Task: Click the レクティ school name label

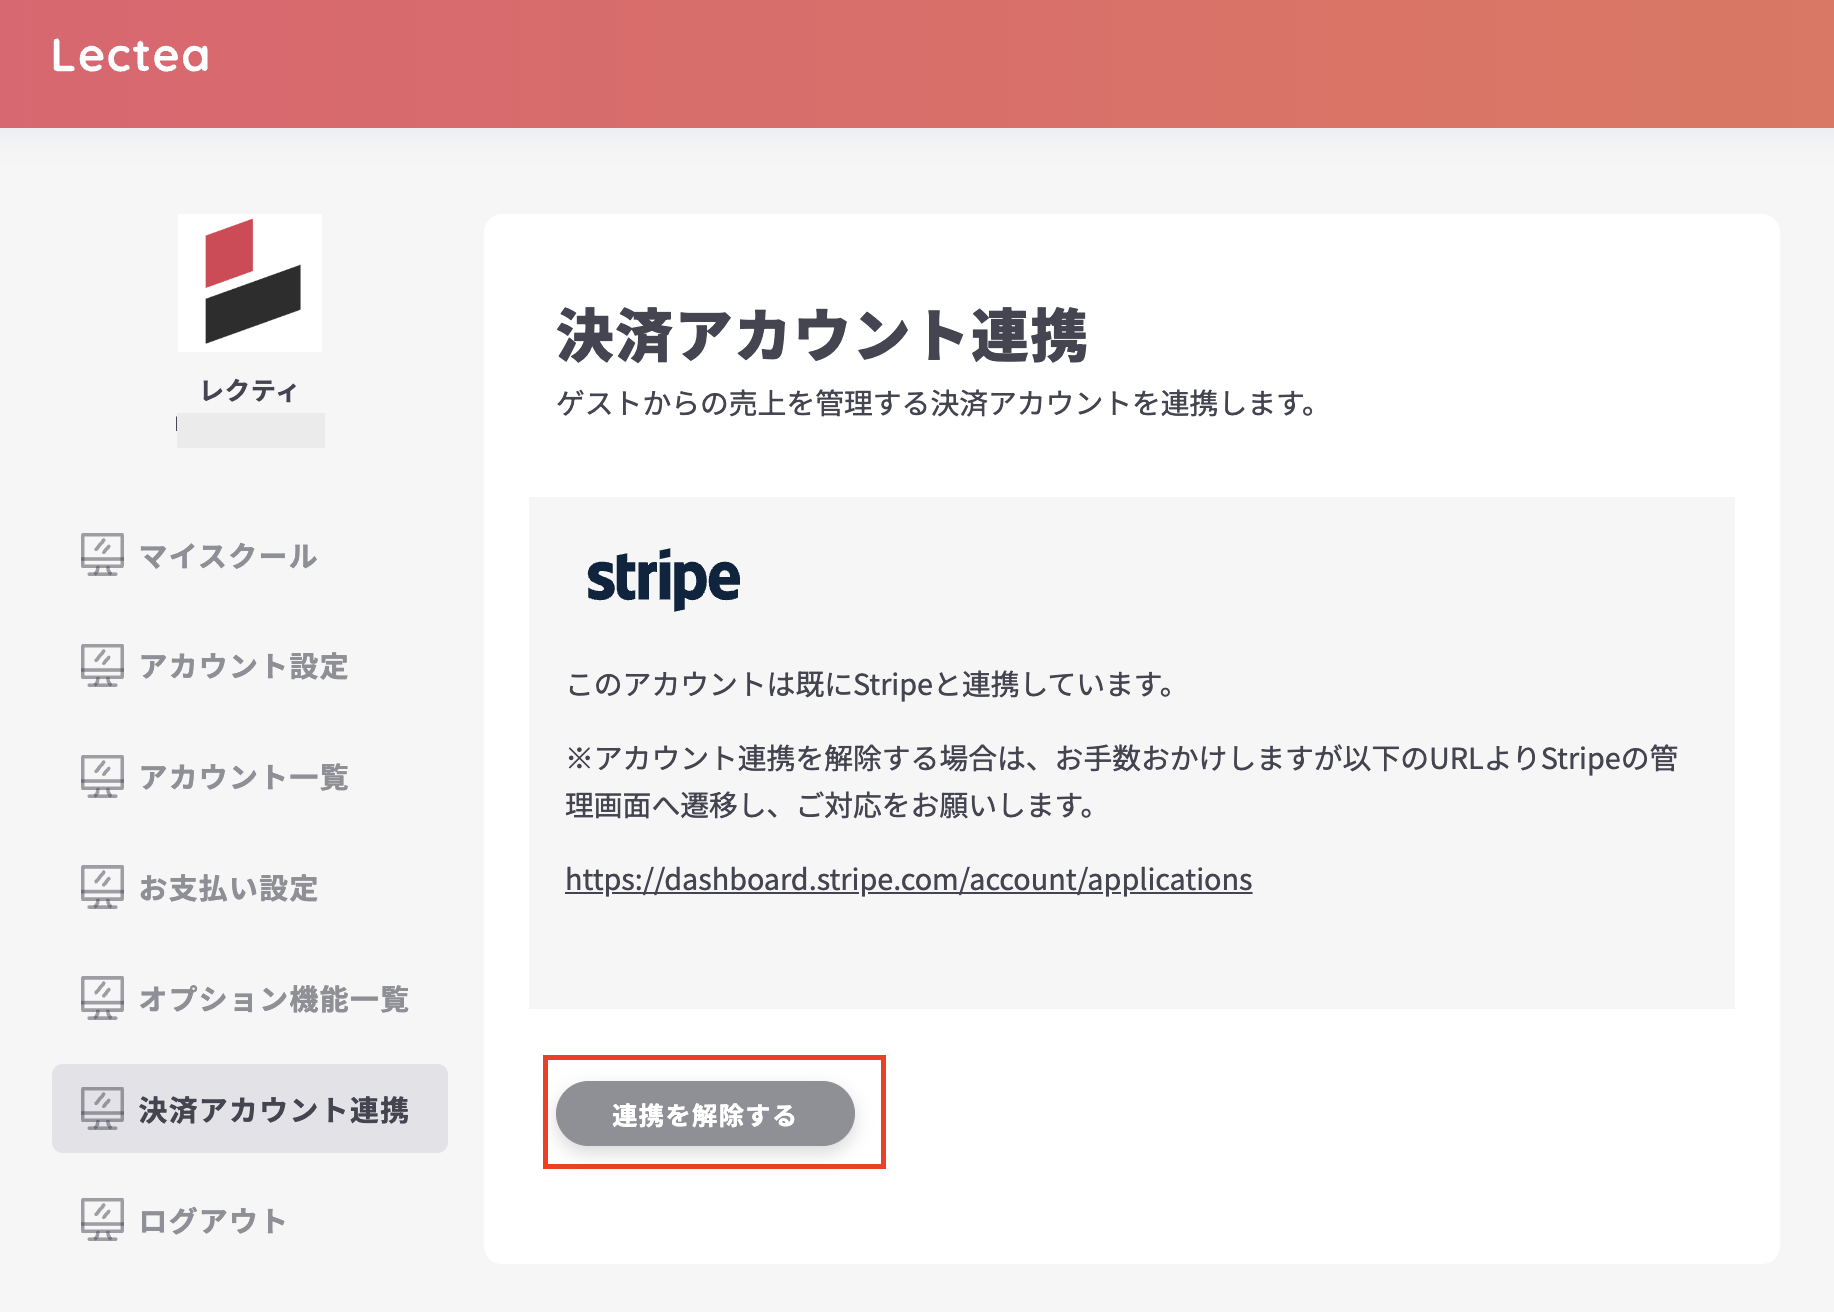Action: pyautogui.click(x=249, y=390)
